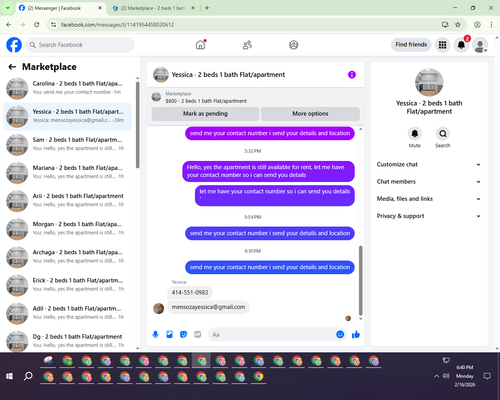Viewport: 500px width, 400px height.
Task: Click Yessica header title in chat
Action: [228, 75]
